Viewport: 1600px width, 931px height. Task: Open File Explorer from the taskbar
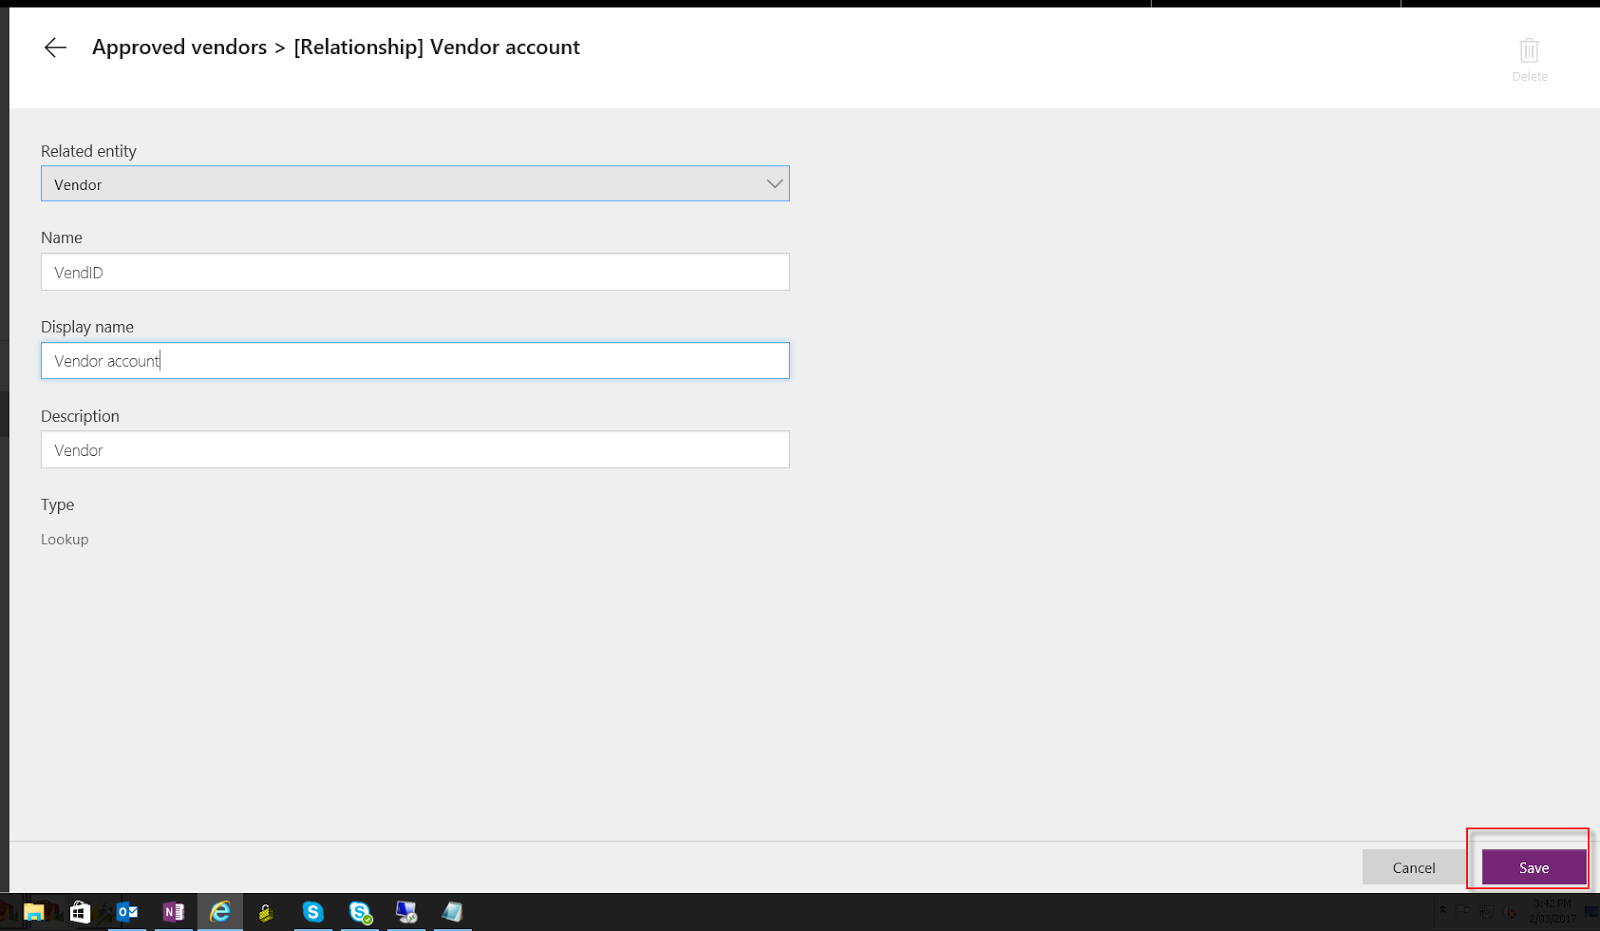click(33, 911)
